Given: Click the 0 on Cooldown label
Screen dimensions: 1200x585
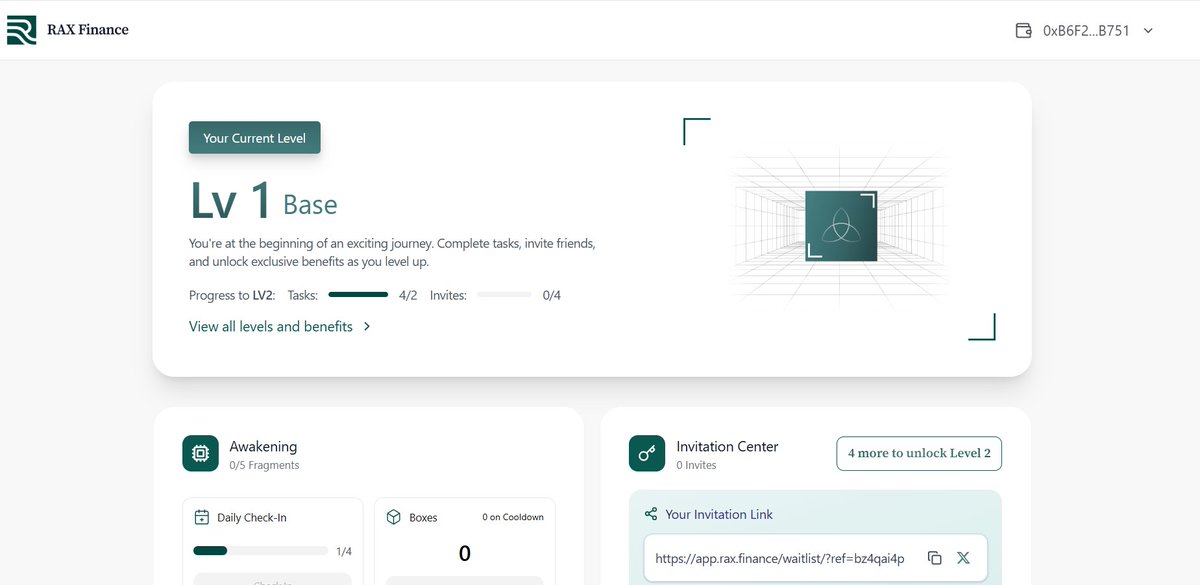Looking at the screenshot, I should point(513,517).
